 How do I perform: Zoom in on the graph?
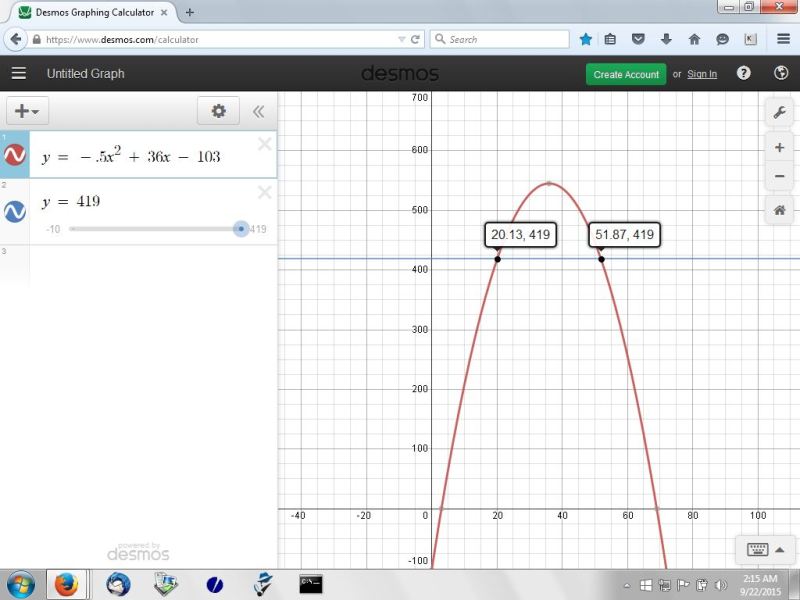(x=779, y=148)
